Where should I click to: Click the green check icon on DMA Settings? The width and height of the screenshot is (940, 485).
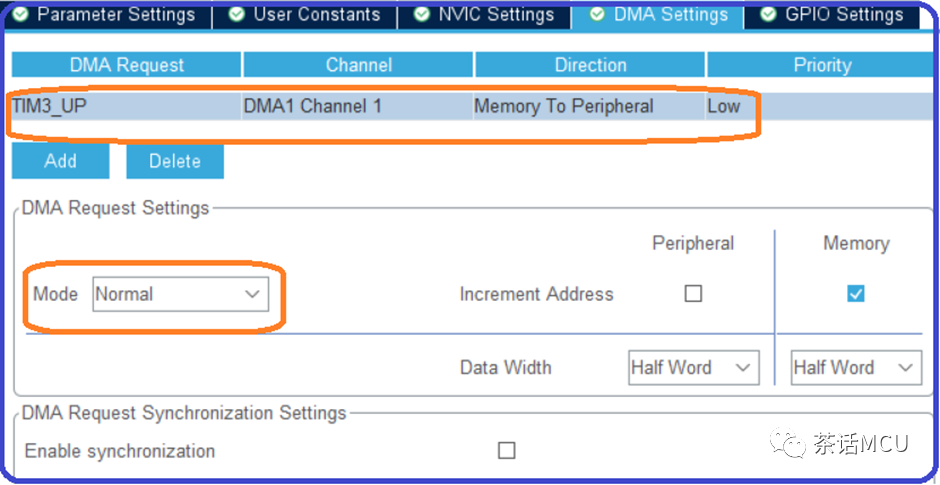click(x=597, y=14)
